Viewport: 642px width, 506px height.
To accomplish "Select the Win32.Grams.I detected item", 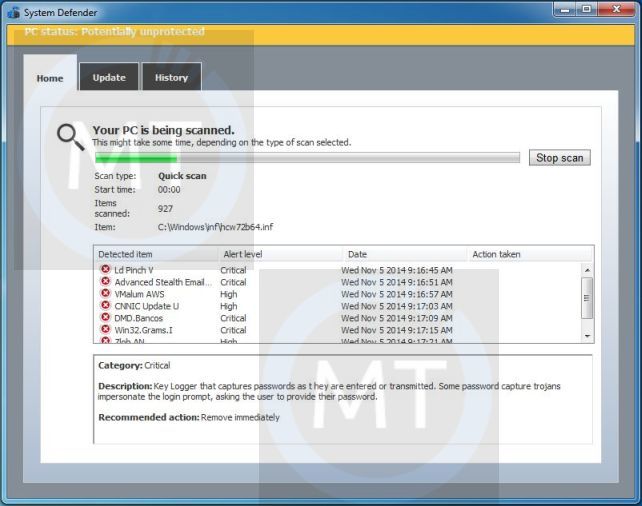I will (x=143, y=330).
